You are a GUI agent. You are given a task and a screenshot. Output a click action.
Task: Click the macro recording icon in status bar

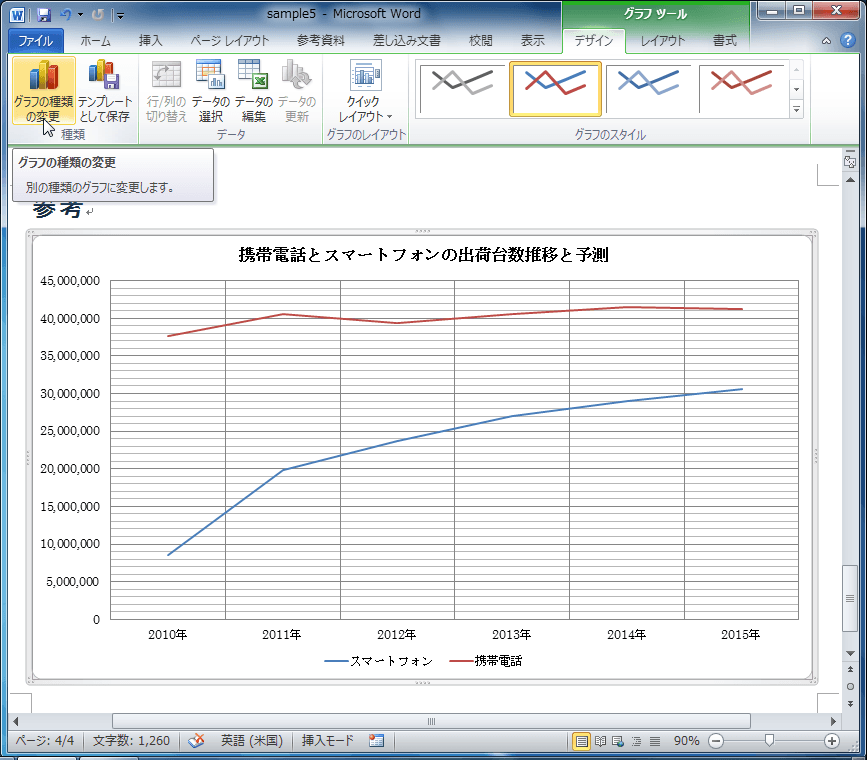tap(377, 741)
